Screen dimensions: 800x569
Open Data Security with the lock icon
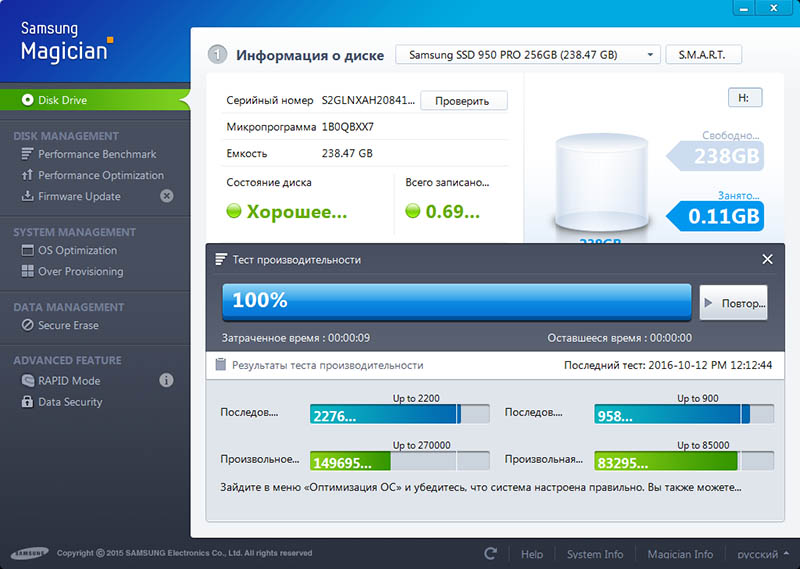tap(29, 402)
